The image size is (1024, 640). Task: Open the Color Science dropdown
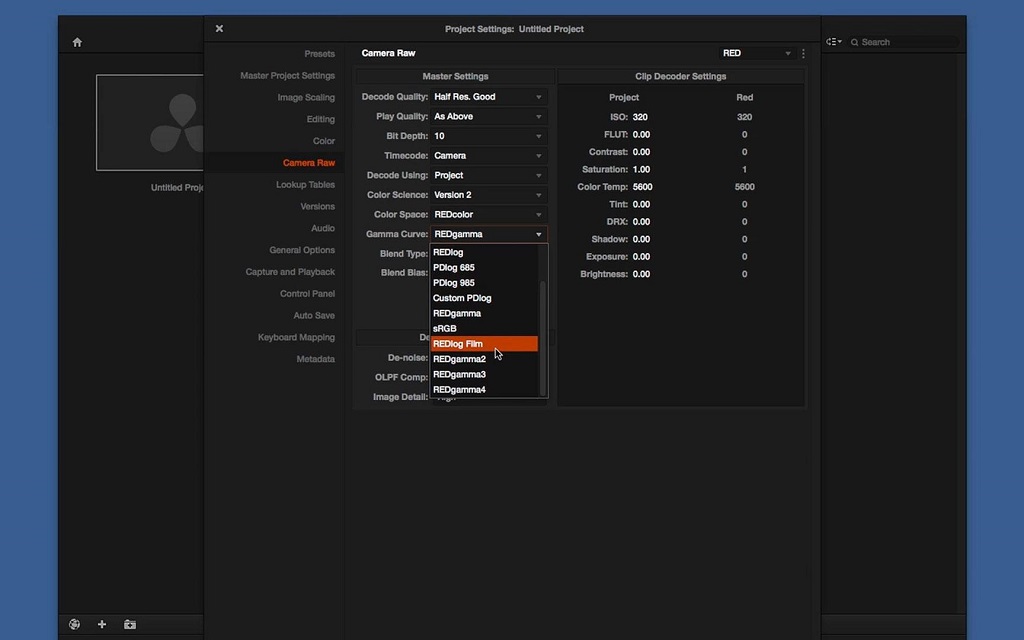click(x=488, y=195)
